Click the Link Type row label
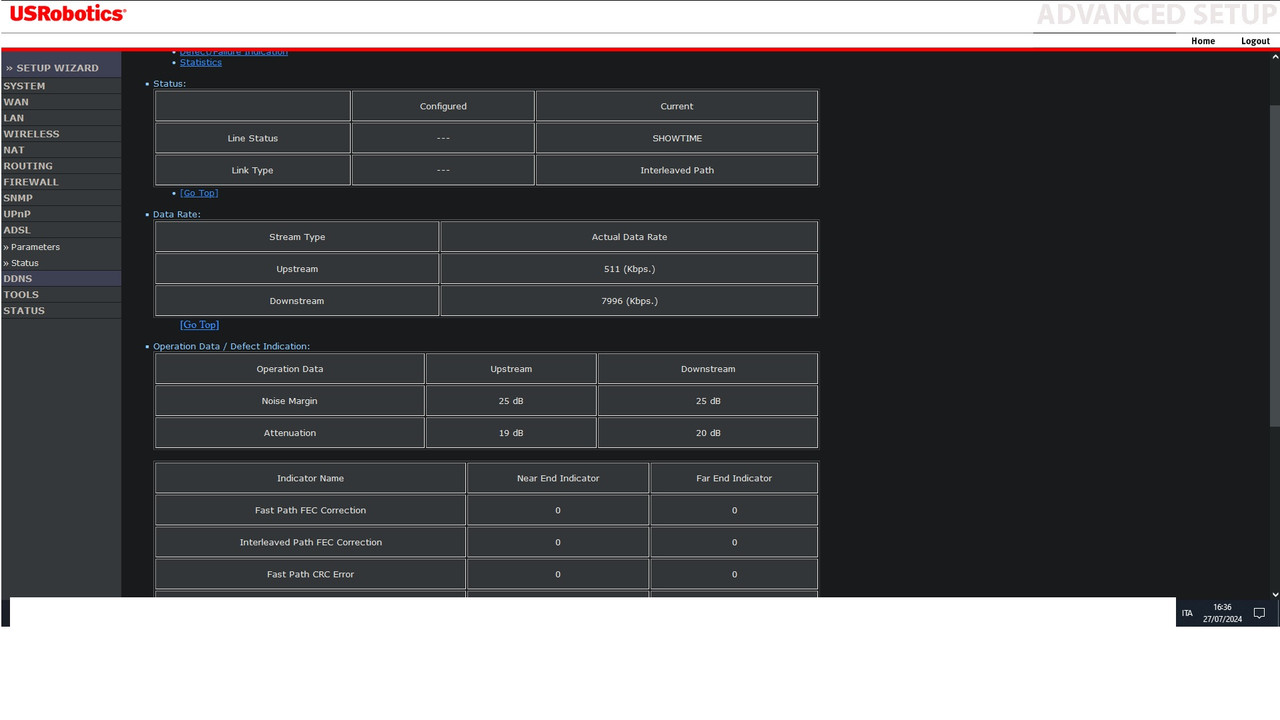The height and width of the screenshot is (720, 1280). coord(253,170)
